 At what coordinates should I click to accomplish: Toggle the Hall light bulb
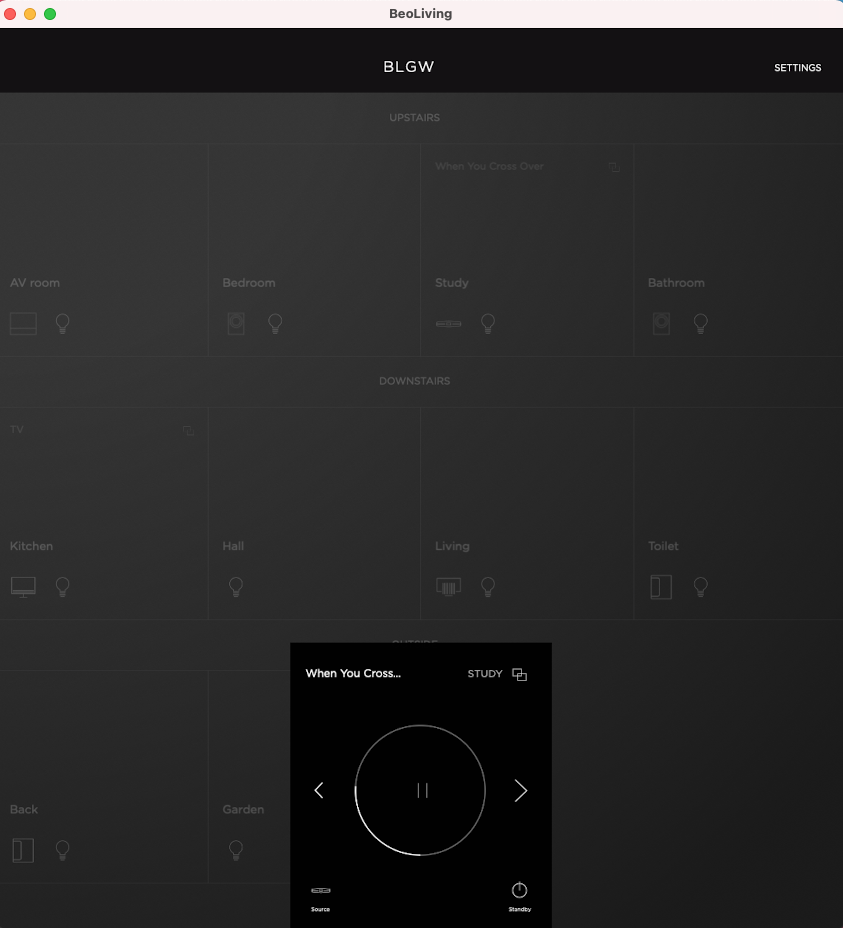pyautogui.click(x=236, y=587)
